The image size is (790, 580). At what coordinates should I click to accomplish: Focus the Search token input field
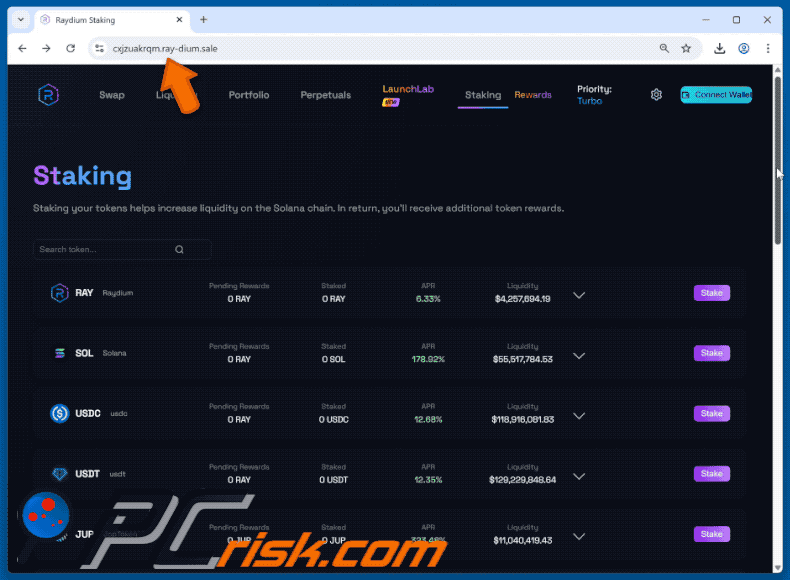tap(122, 249)
